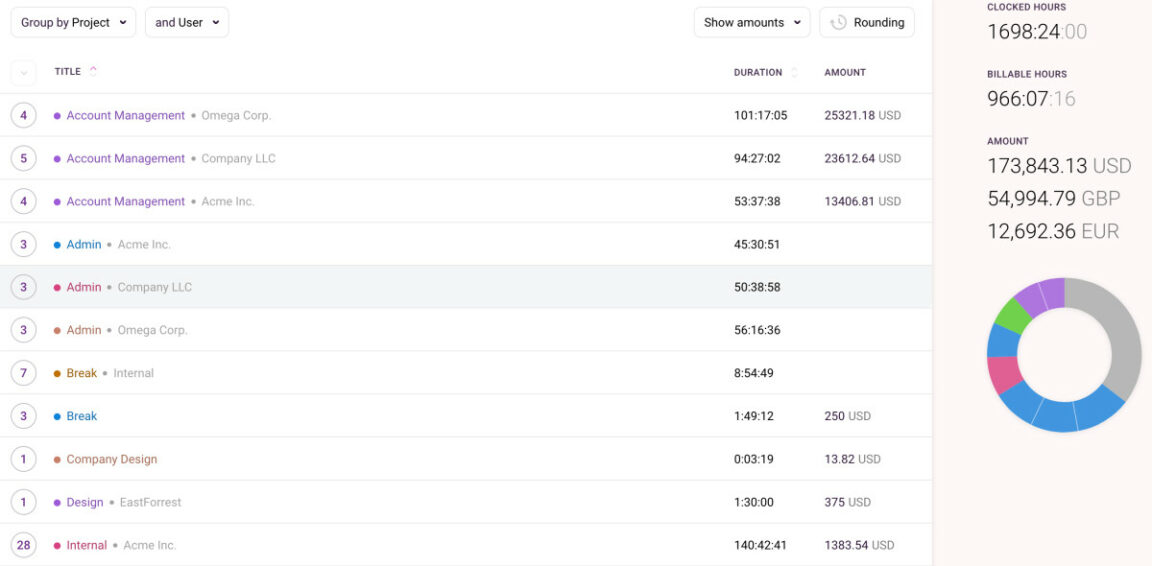Click pink dot beside Internal Acme Inc.
Screen dimensions: 1152x566
(x=57, y=546)
